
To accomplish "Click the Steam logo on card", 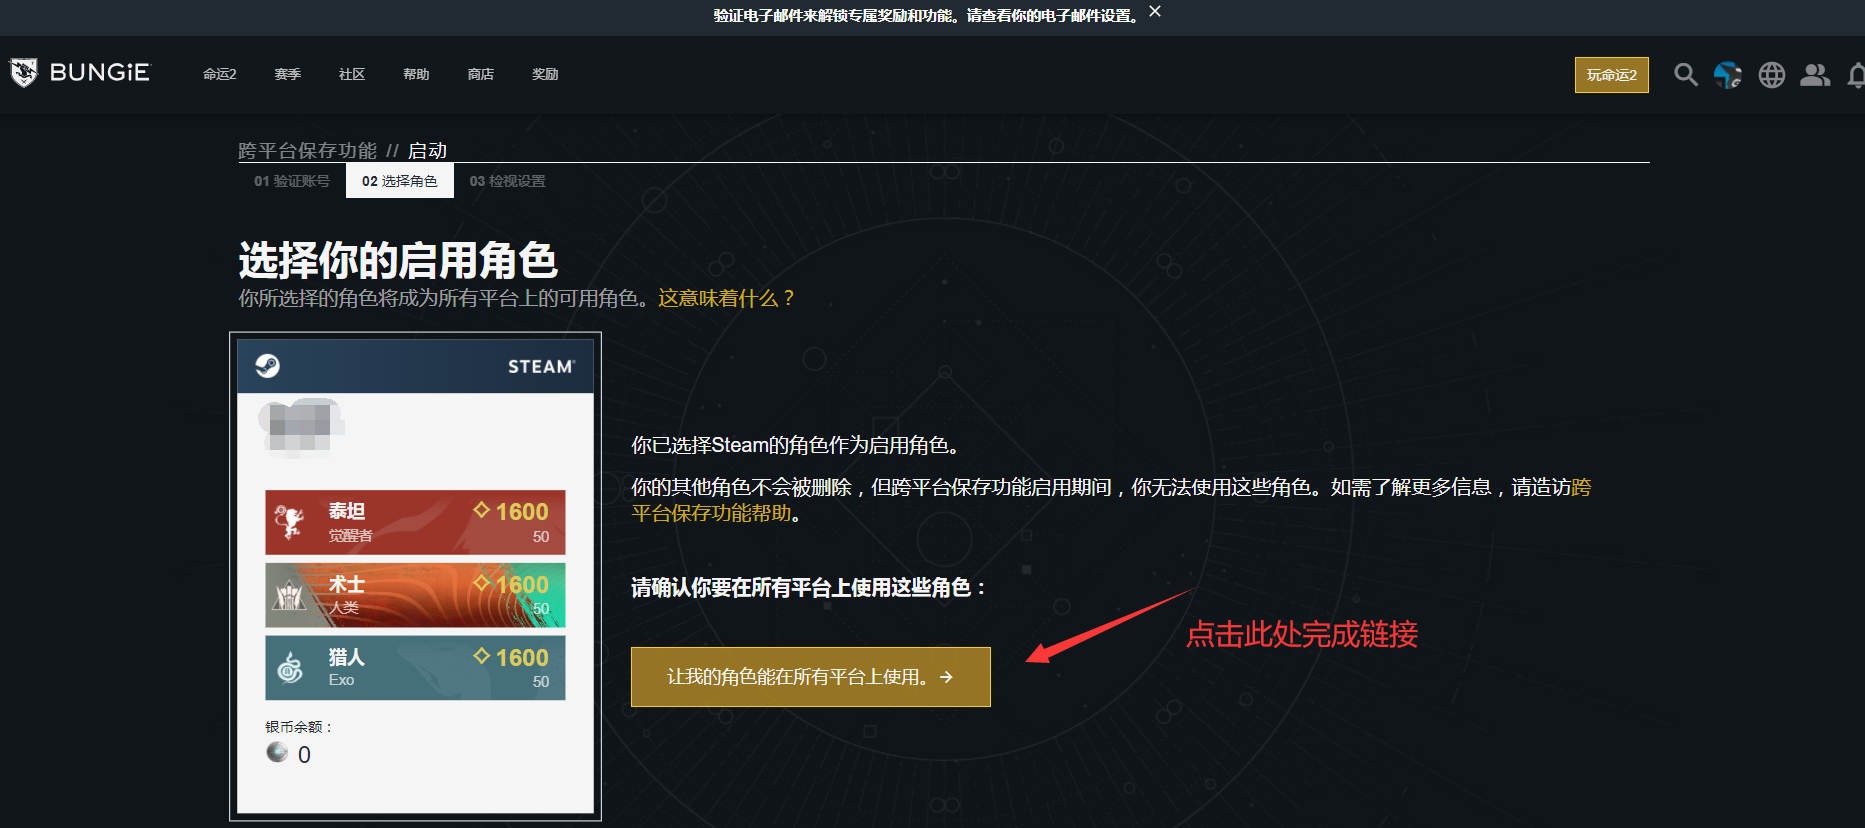I will click(267, 366).
